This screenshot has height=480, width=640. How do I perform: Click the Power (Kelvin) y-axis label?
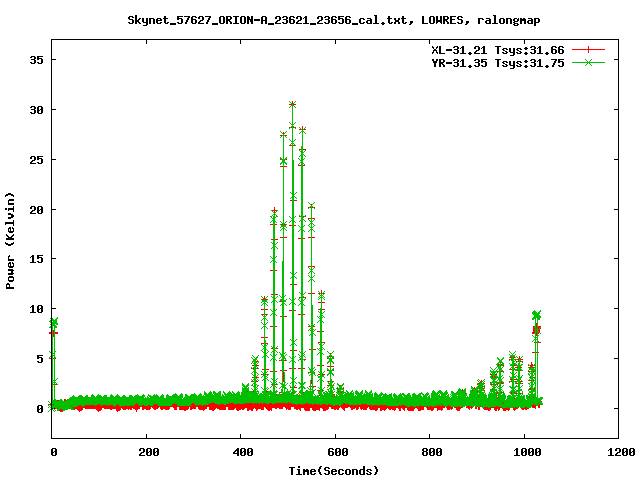tap(10, 241)
